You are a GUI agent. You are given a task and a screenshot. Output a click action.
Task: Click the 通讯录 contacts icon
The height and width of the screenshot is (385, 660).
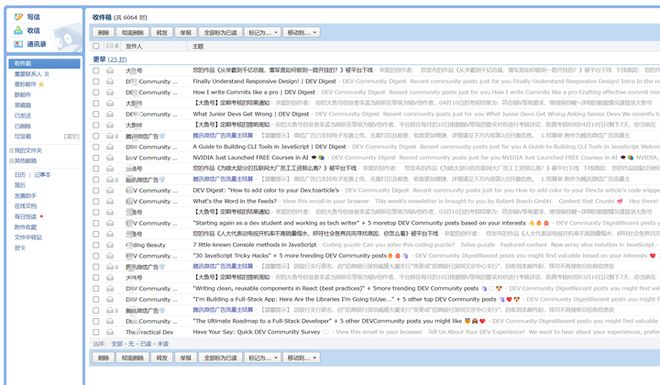tap(19, 44)
